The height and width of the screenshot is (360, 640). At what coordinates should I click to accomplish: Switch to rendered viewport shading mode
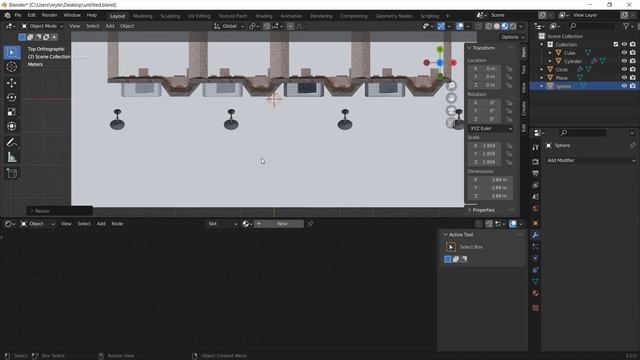(513, 26)
